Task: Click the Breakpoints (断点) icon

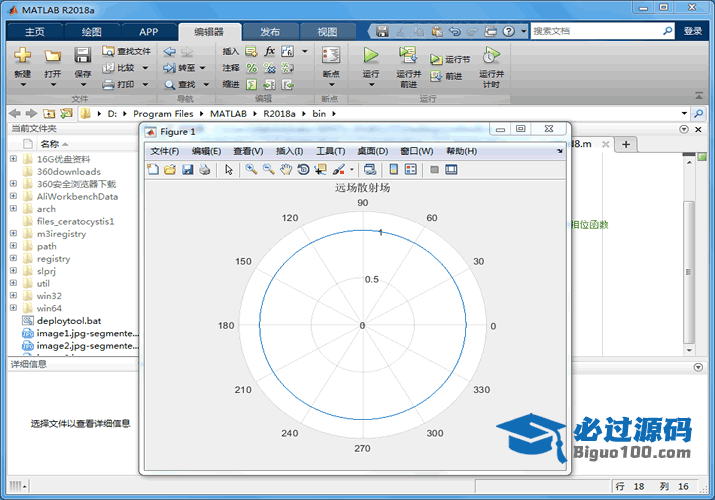Action: 331,56
